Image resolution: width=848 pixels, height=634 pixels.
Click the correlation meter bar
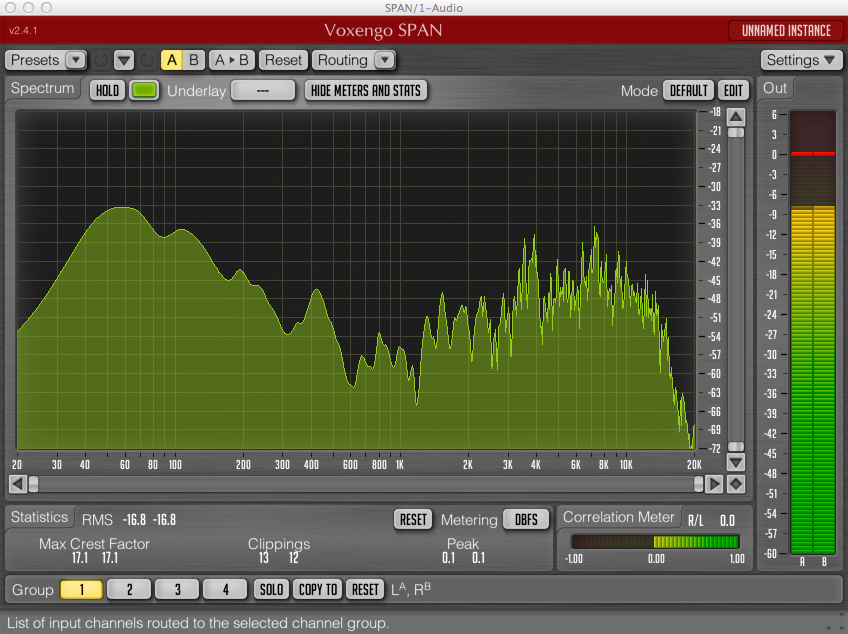tap(655, 541)
